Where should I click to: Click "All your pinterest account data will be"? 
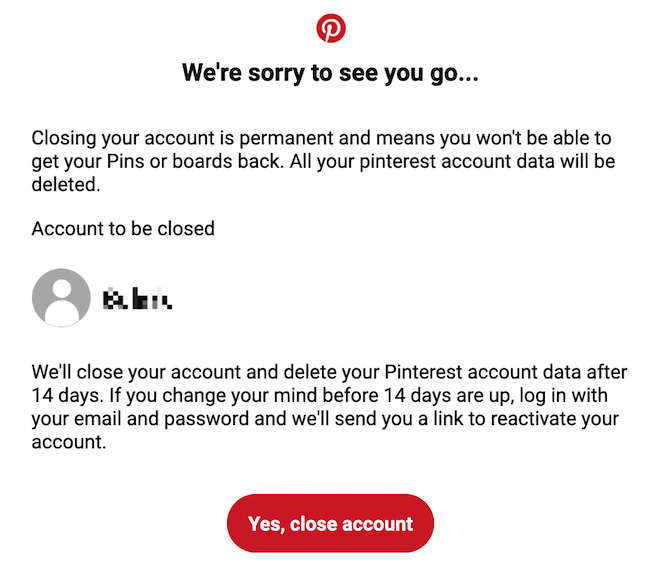(453, 161)
